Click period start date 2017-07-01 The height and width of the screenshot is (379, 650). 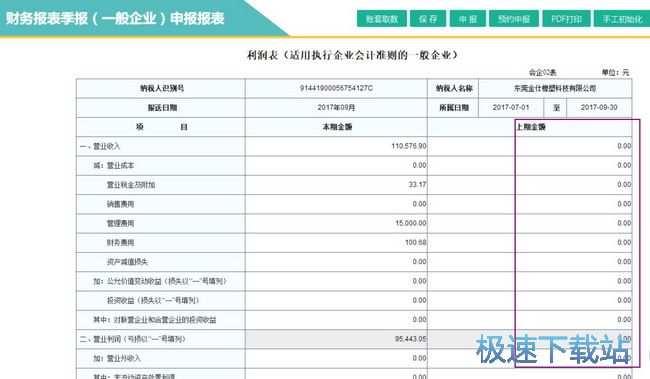click(x=511, y=107)
